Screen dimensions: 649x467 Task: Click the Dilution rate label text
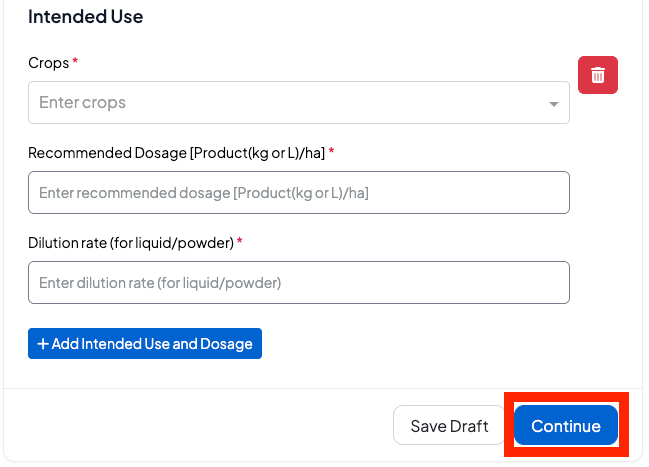click(130, 243)
